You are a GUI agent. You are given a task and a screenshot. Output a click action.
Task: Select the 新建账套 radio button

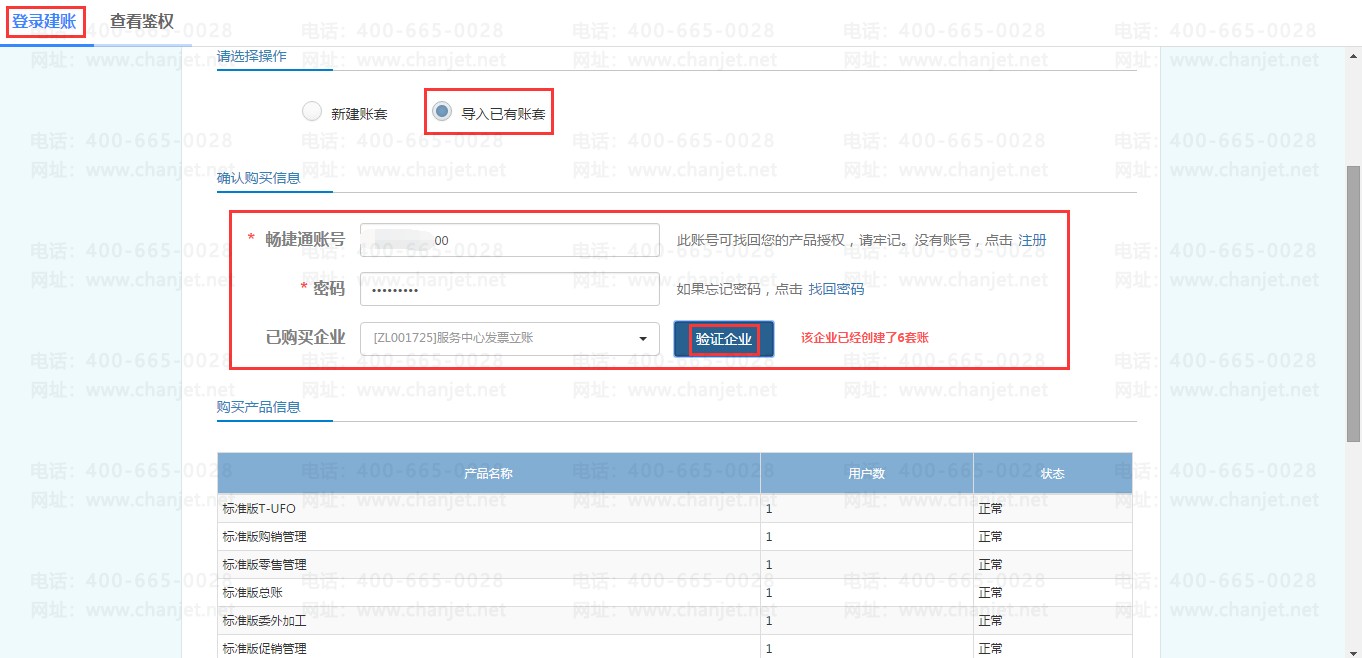click(x=312, y=112)
